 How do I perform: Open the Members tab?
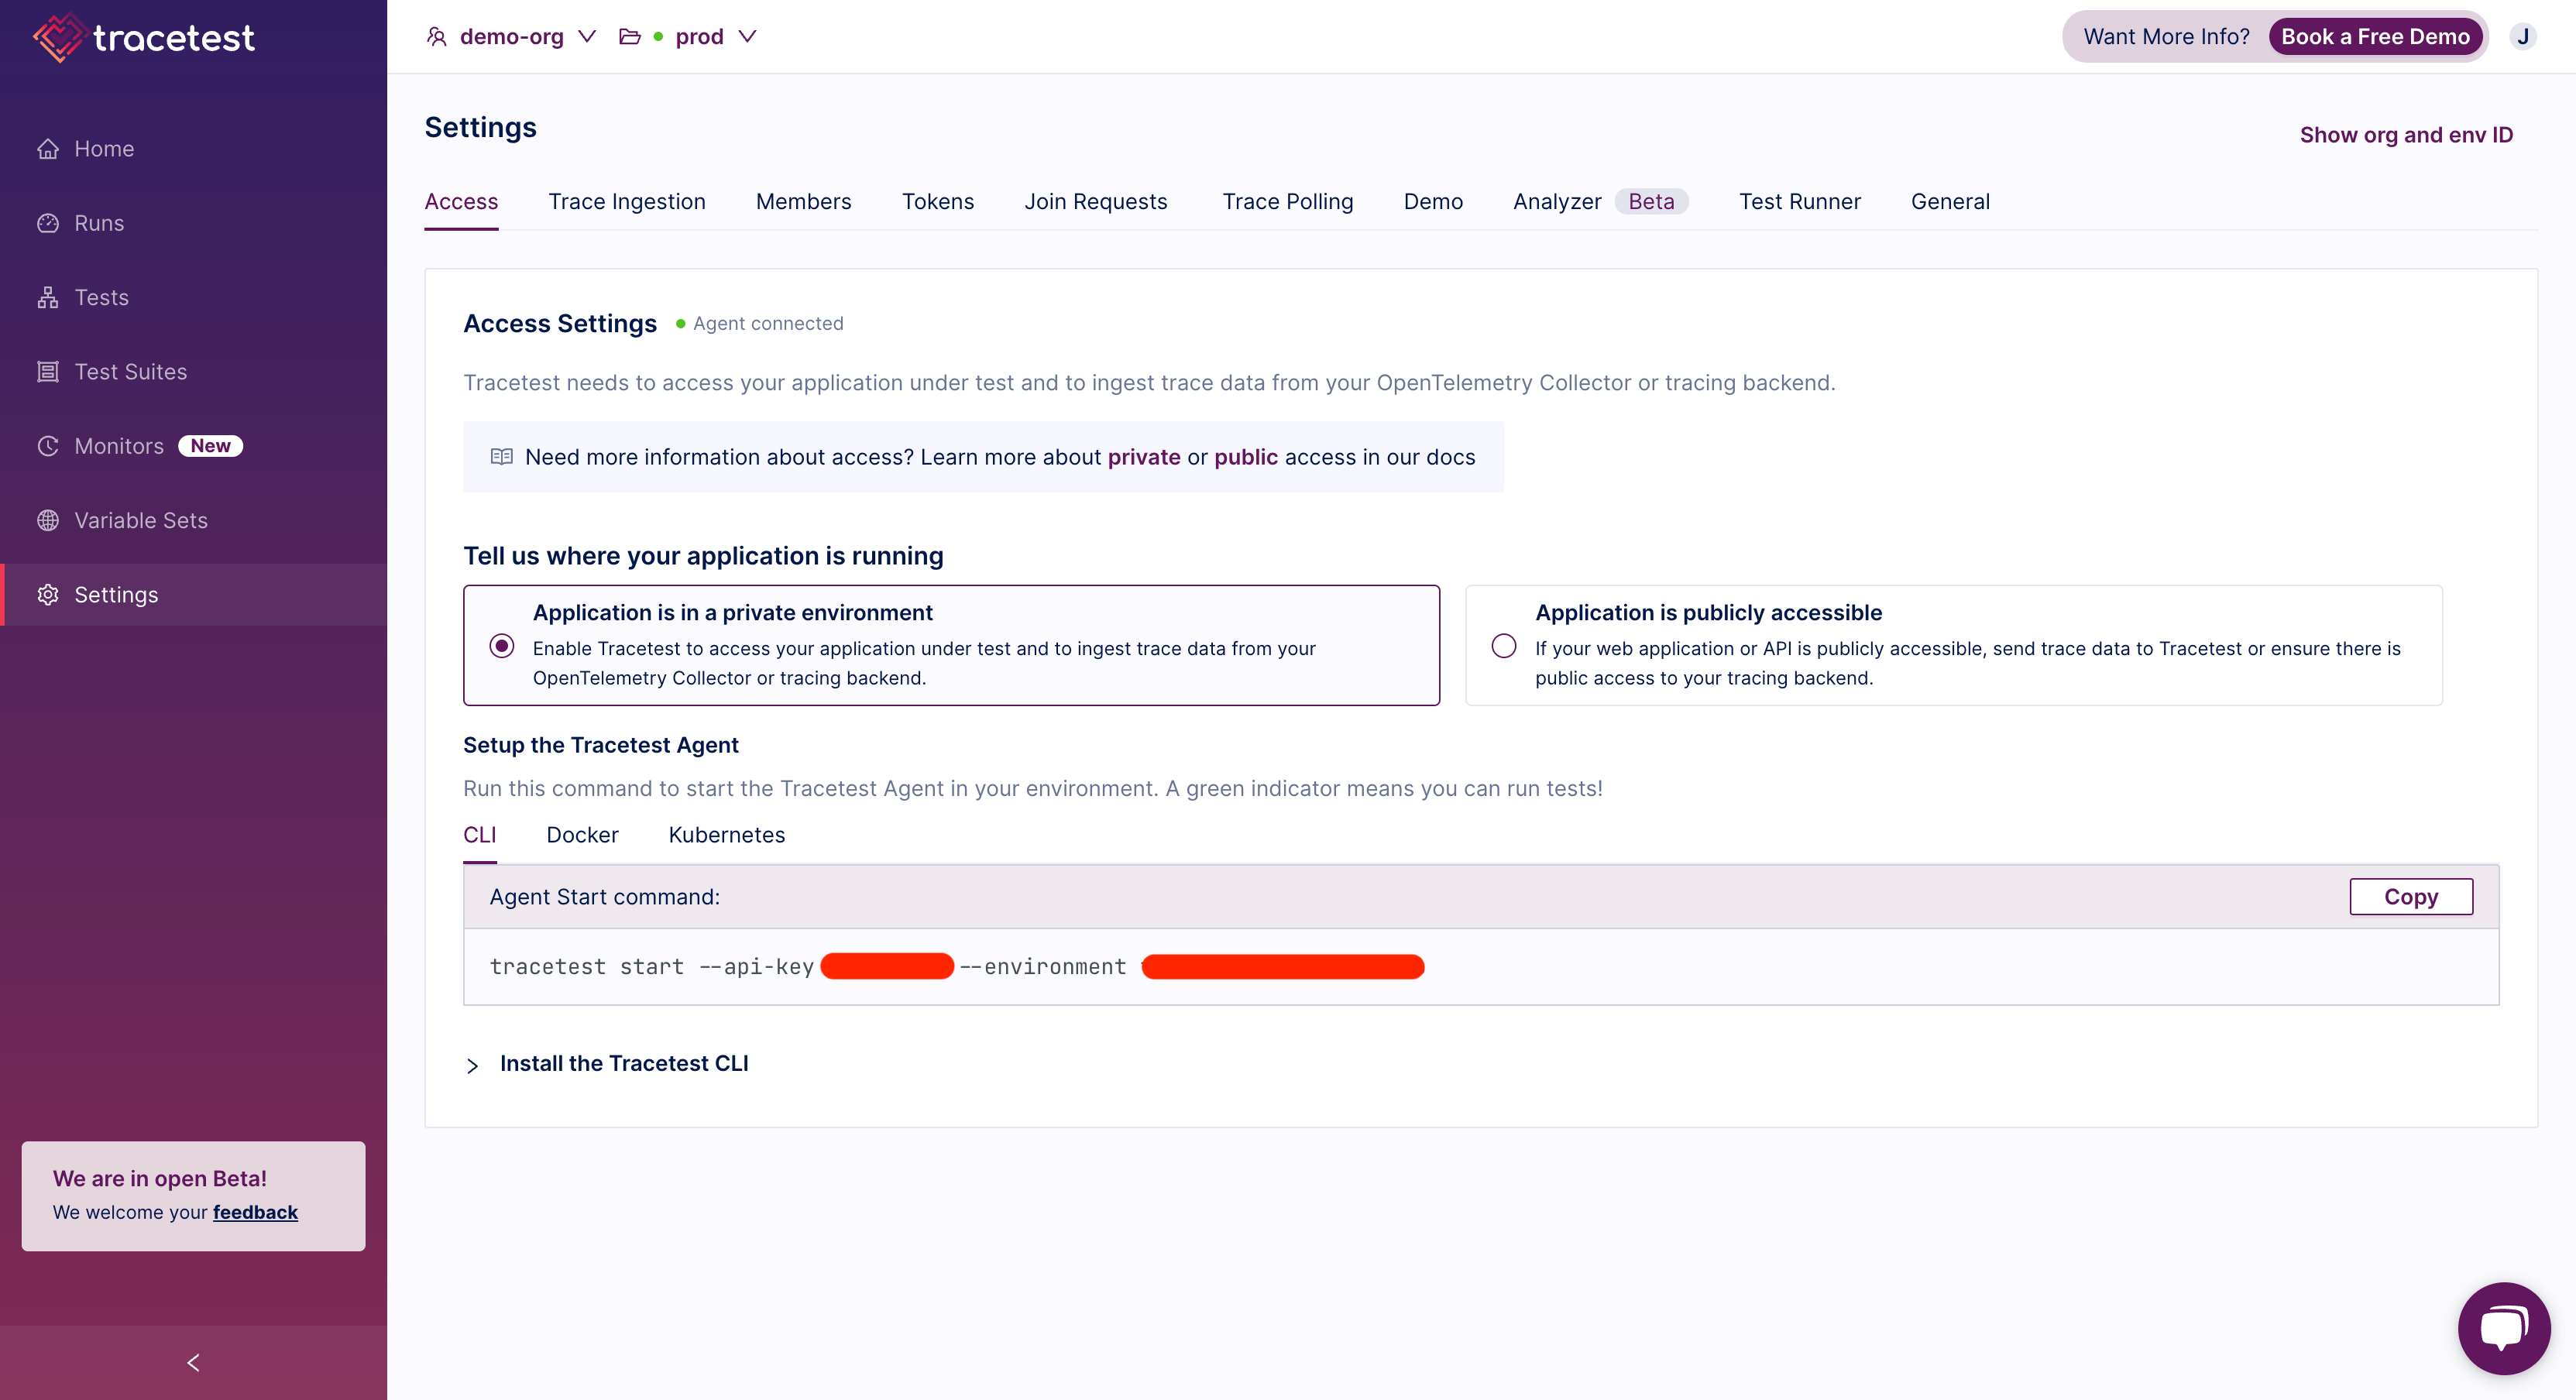coord(803,202)
